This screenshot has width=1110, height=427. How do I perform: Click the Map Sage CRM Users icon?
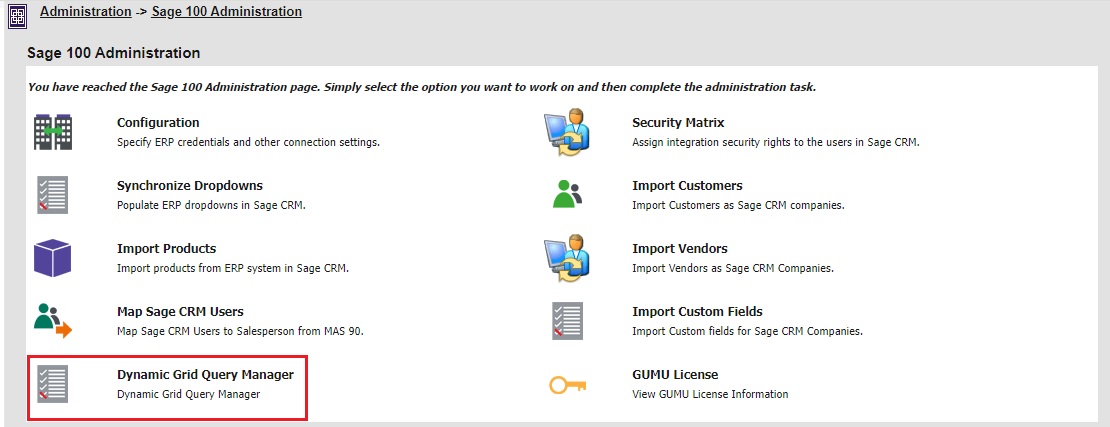click(x=53, y=320)
